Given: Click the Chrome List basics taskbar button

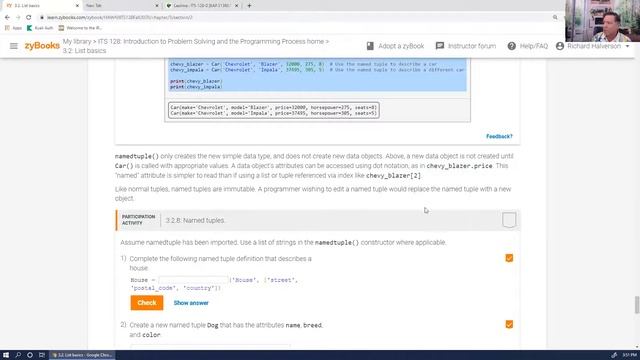Looking at the screenshot, I should [x=82, y=355].
